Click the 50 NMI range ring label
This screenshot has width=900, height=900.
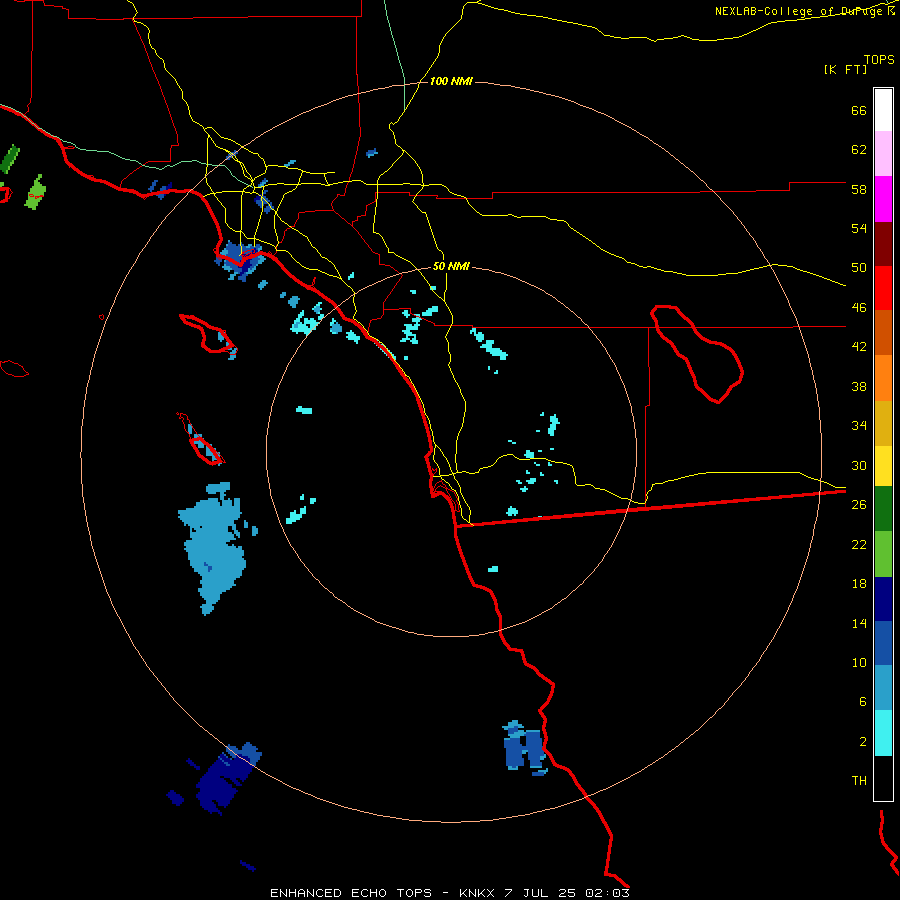(x=451, y=266)
